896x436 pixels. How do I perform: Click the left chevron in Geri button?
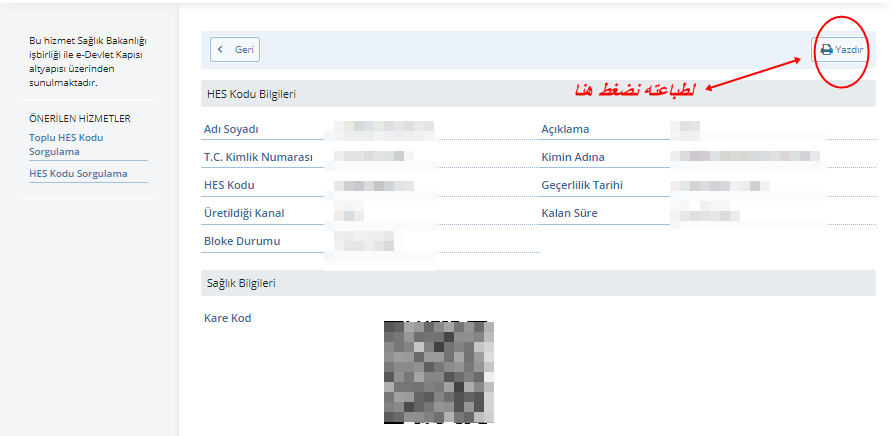221,50
